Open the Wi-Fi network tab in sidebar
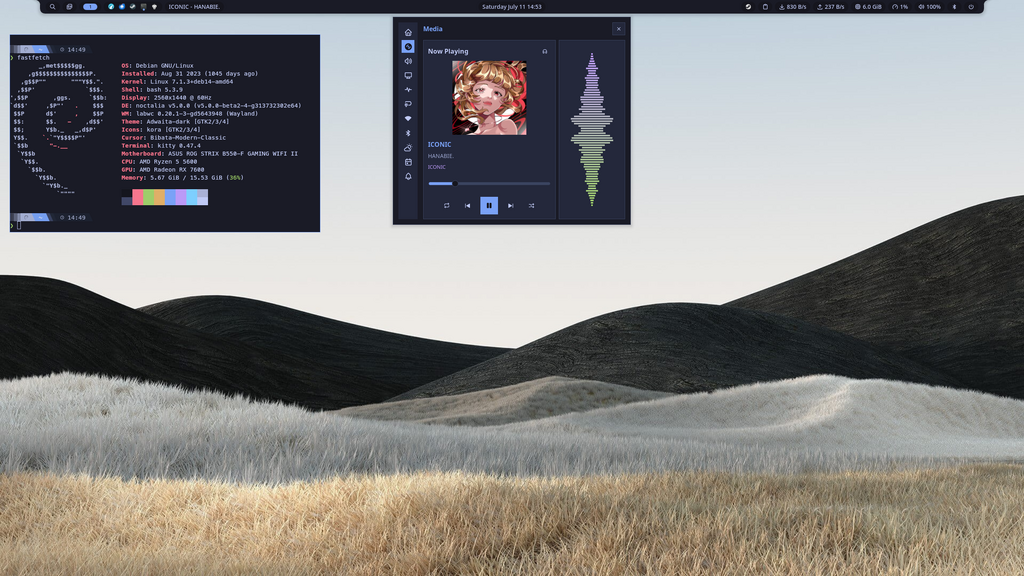The image size is (1024, 576). [x=408, y=118]
